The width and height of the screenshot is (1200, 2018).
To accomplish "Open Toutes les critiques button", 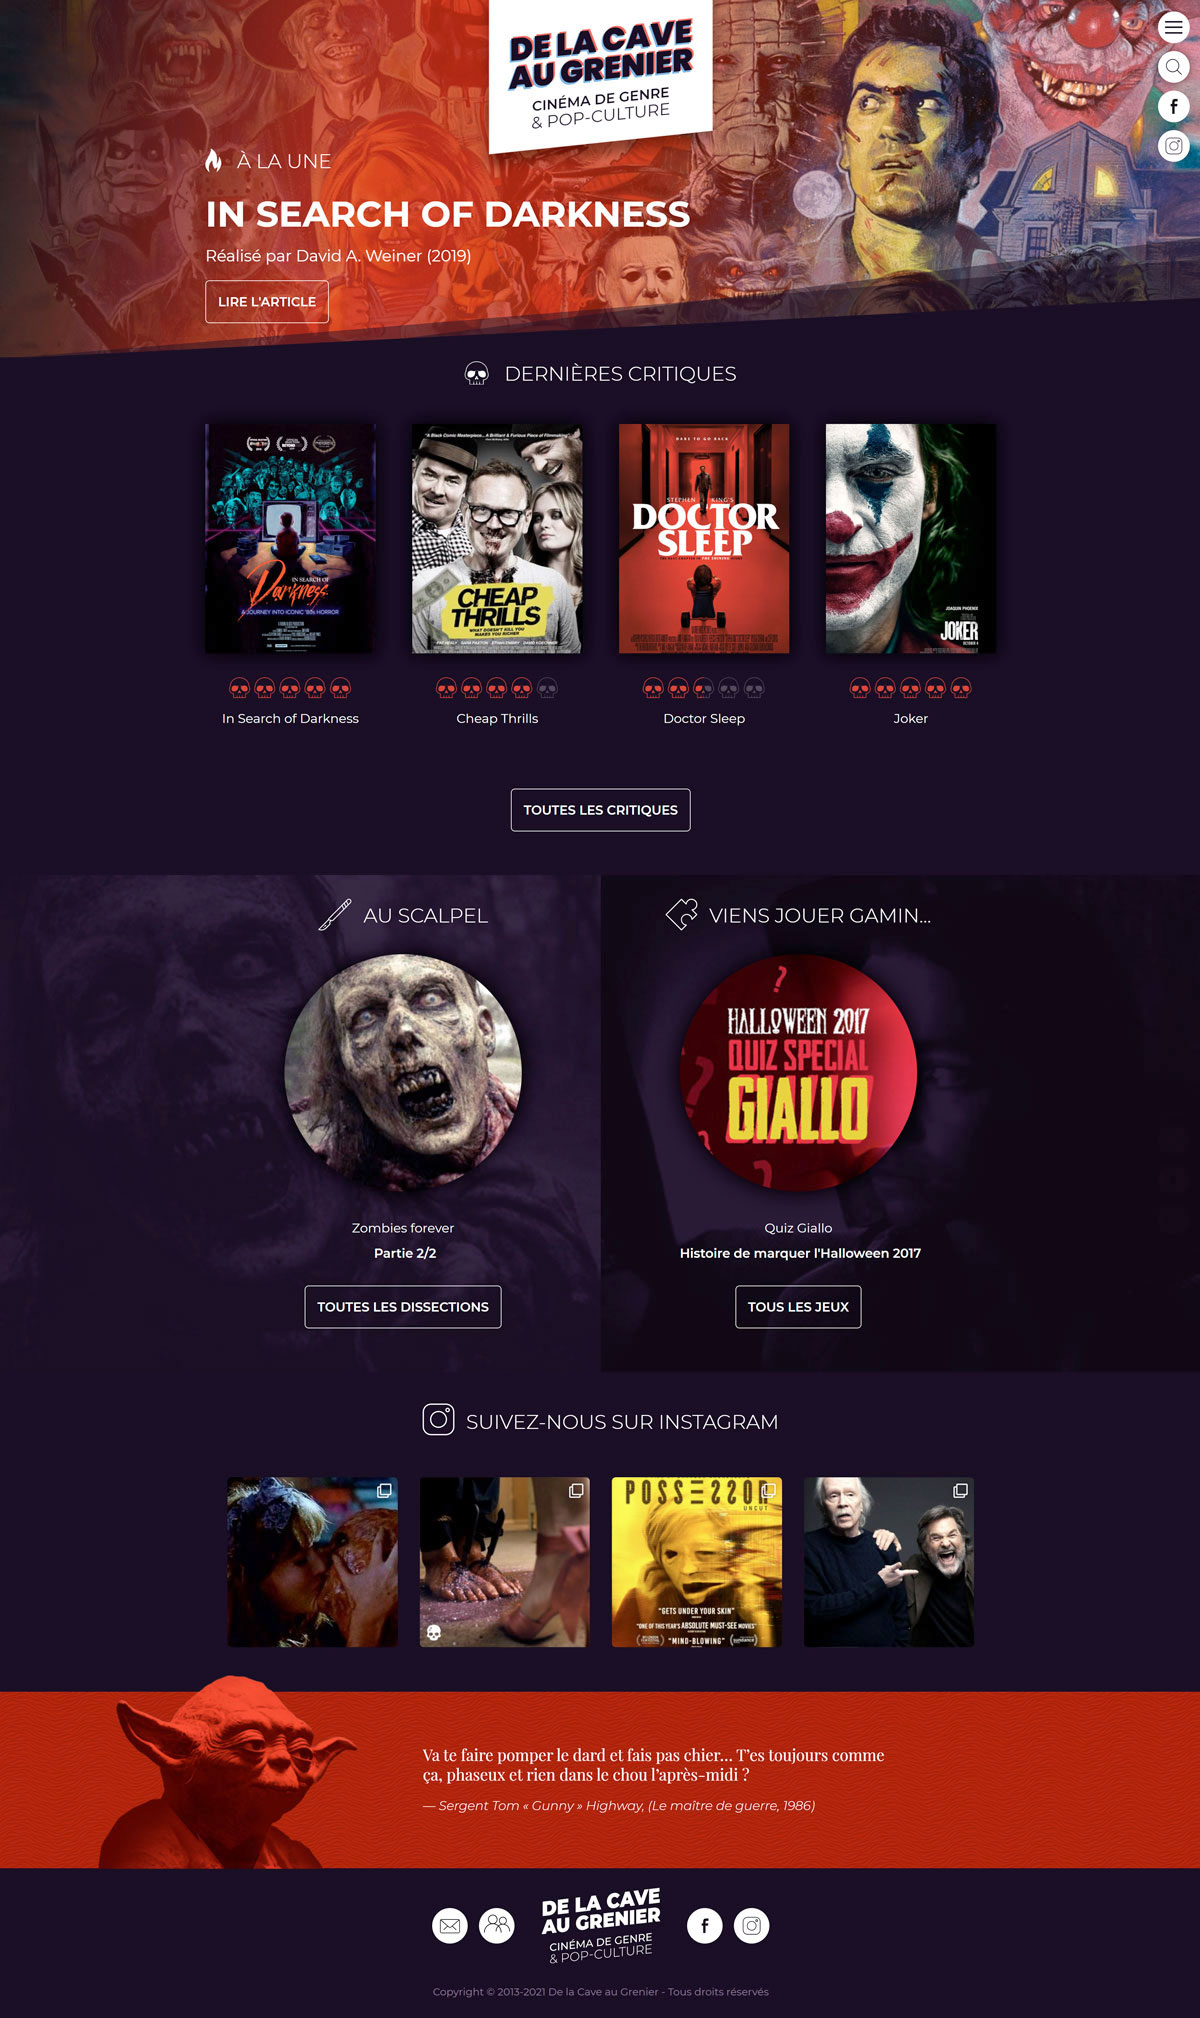I will coord(601,810).
